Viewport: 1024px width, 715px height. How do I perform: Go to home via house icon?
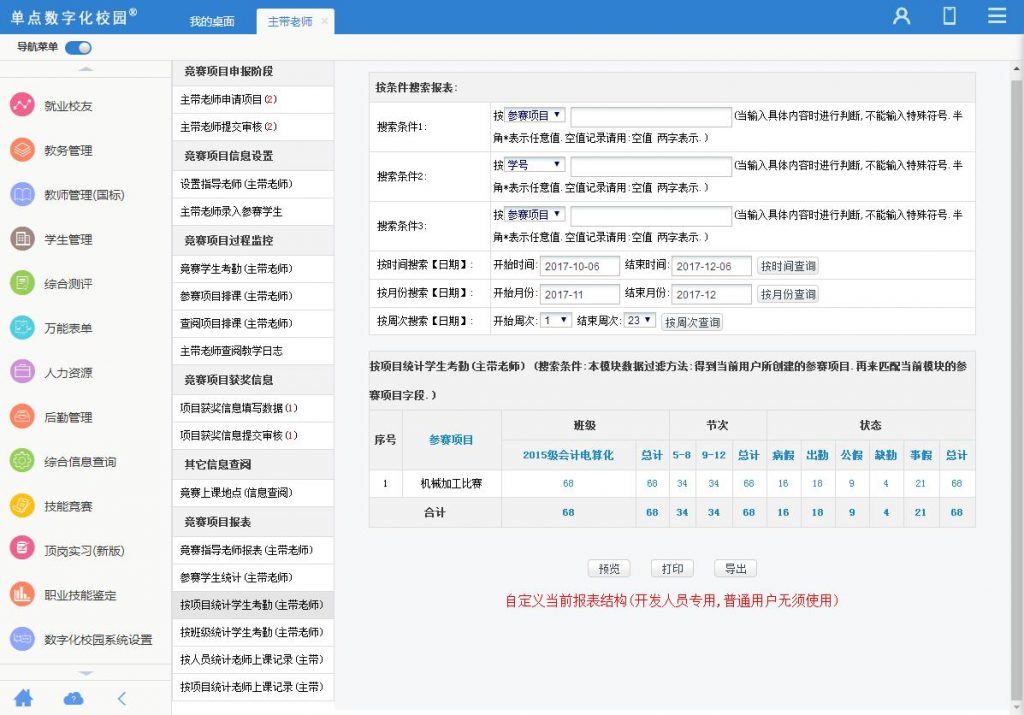[x=24, y=698]
